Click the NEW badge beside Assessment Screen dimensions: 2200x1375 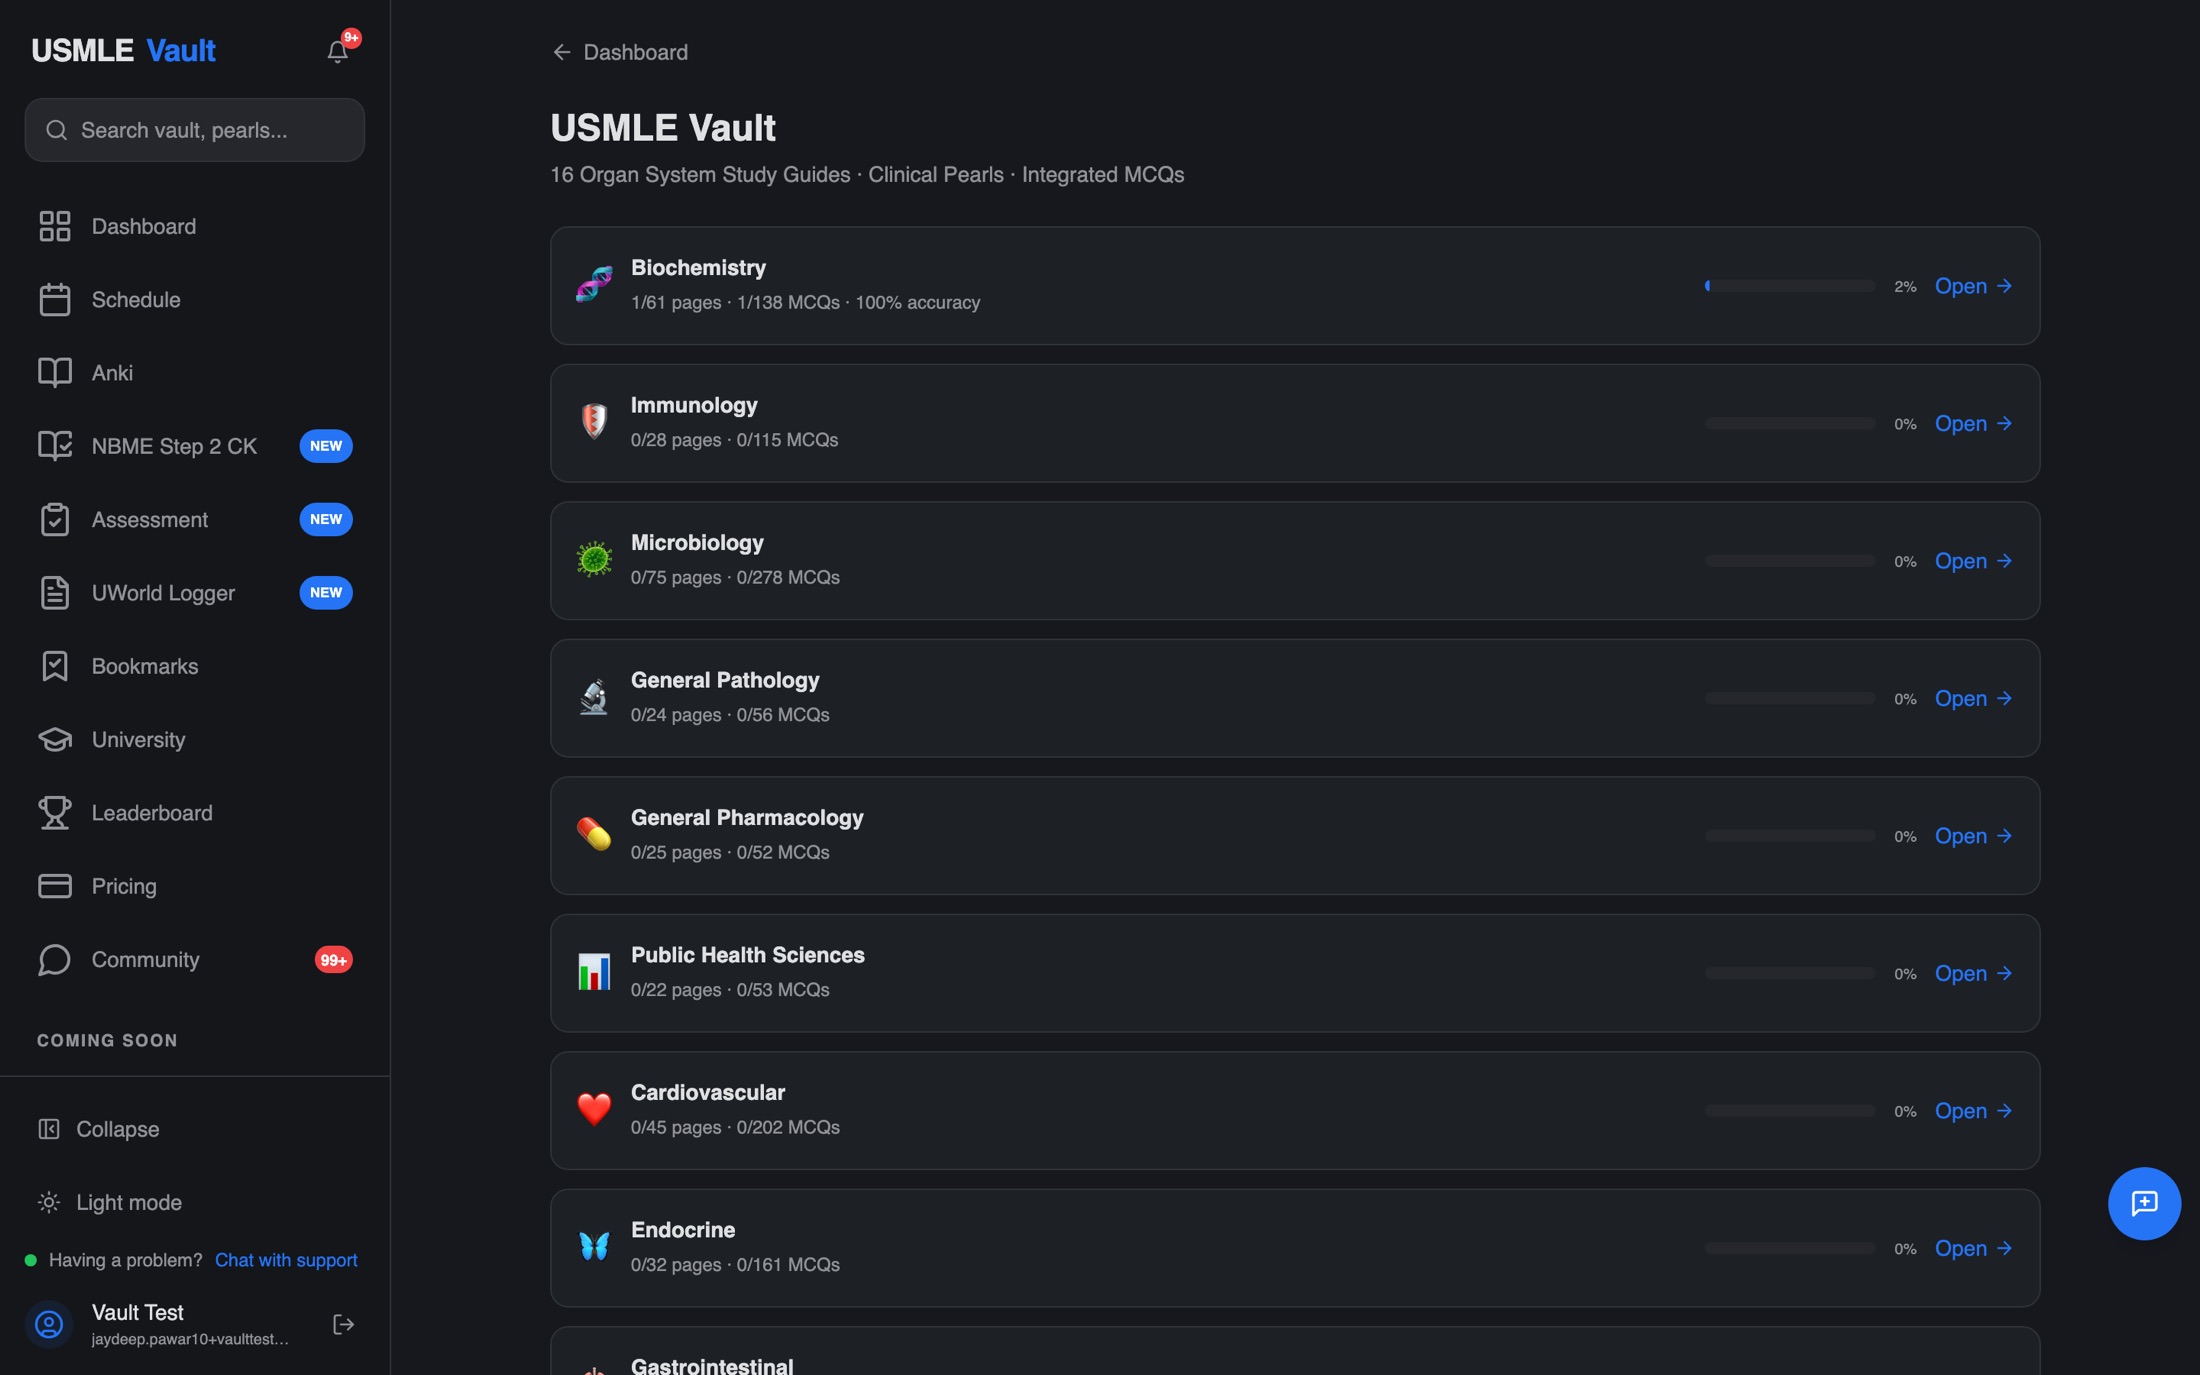[x=326, y=520]
